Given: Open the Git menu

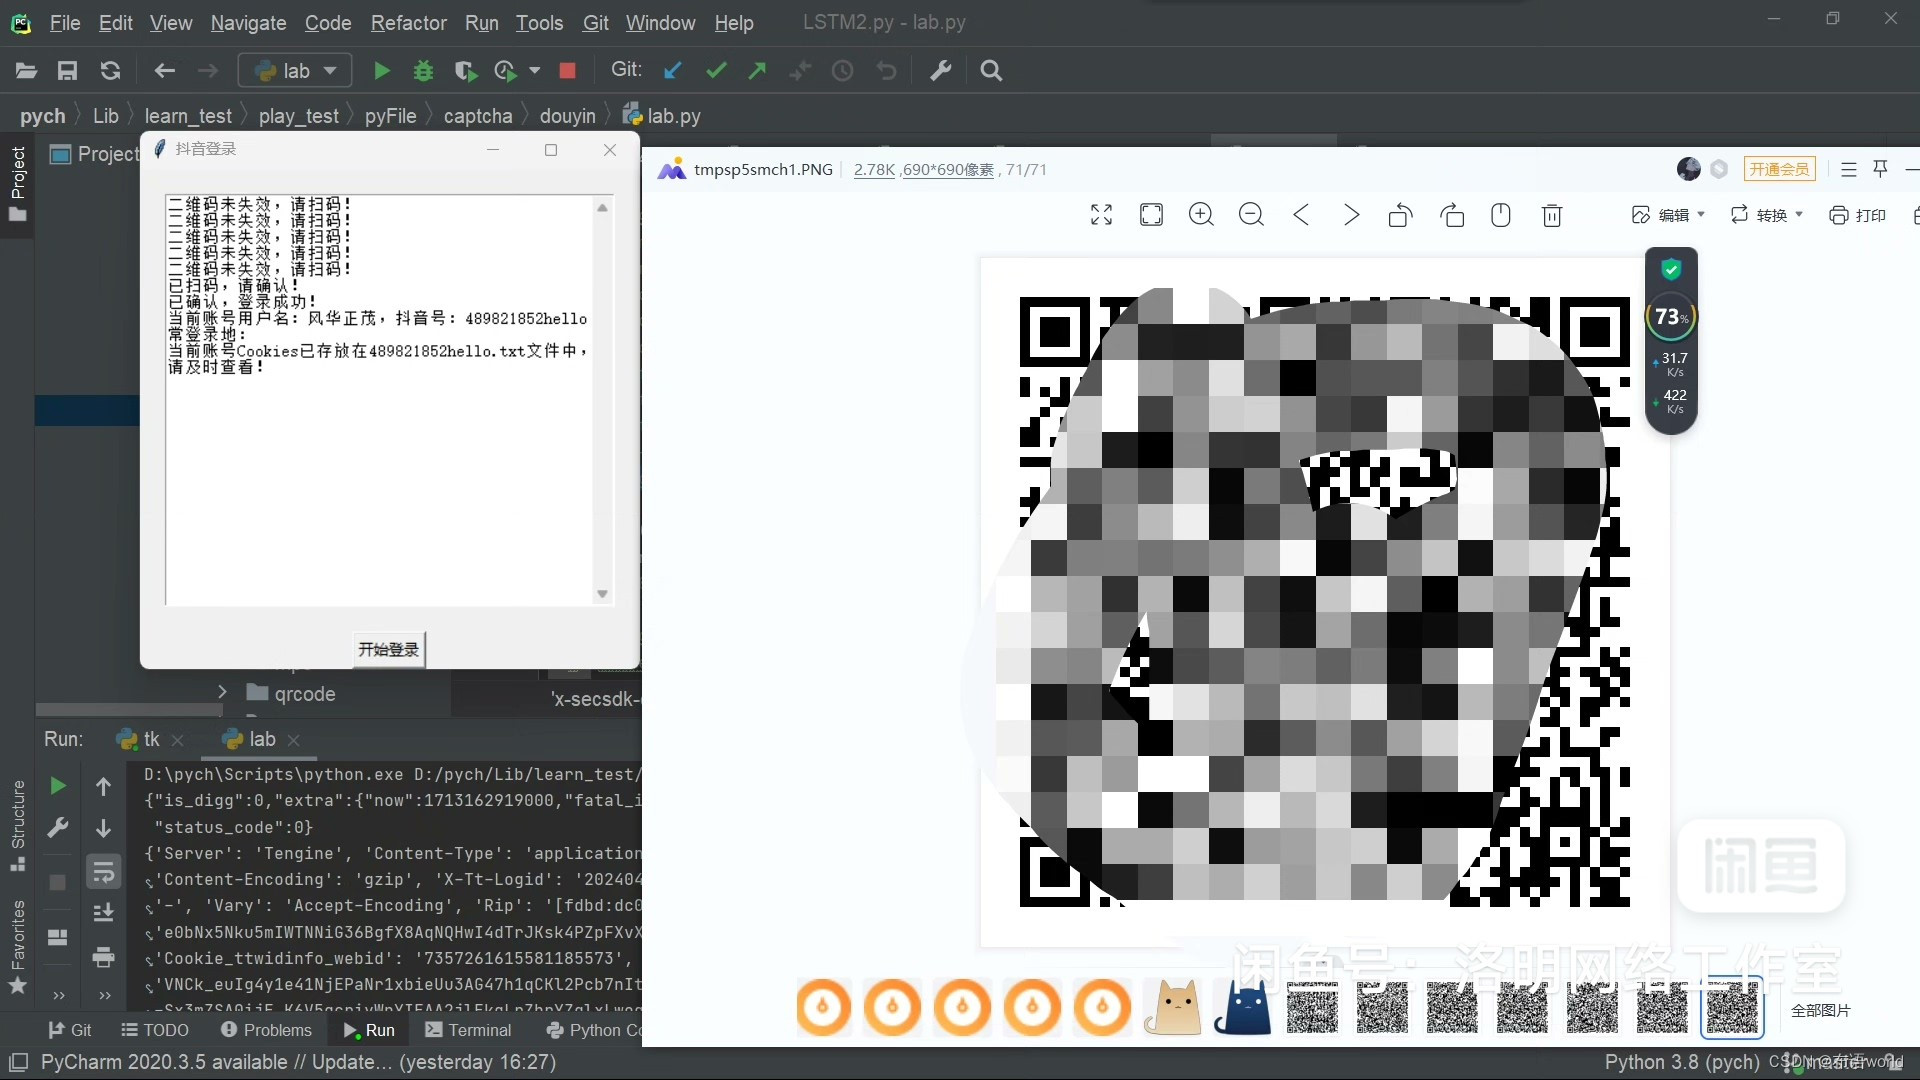Looking at the screenshot, I should pyautogui.click(x=596, y=22).
